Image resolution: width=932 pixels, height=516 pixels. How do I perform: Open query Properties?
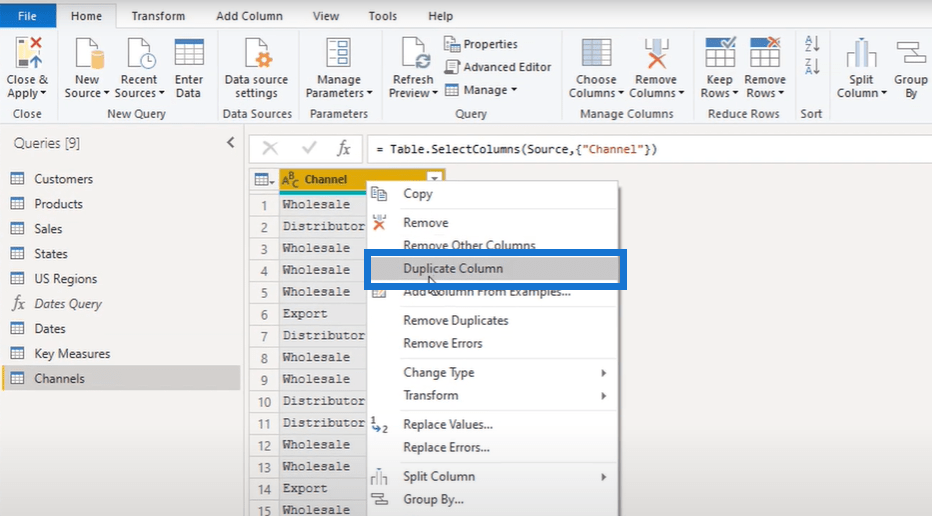click(x=481, y=44)
